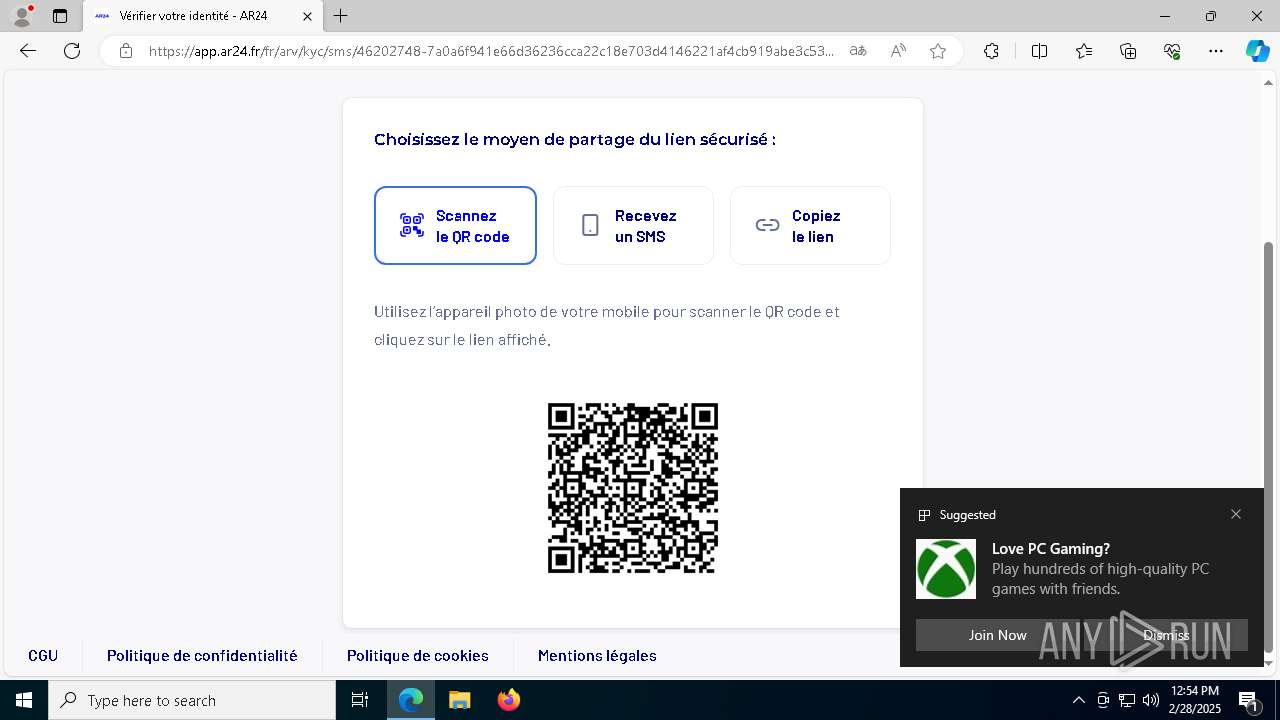Open network status tray icon

[x=1127, y=700]
